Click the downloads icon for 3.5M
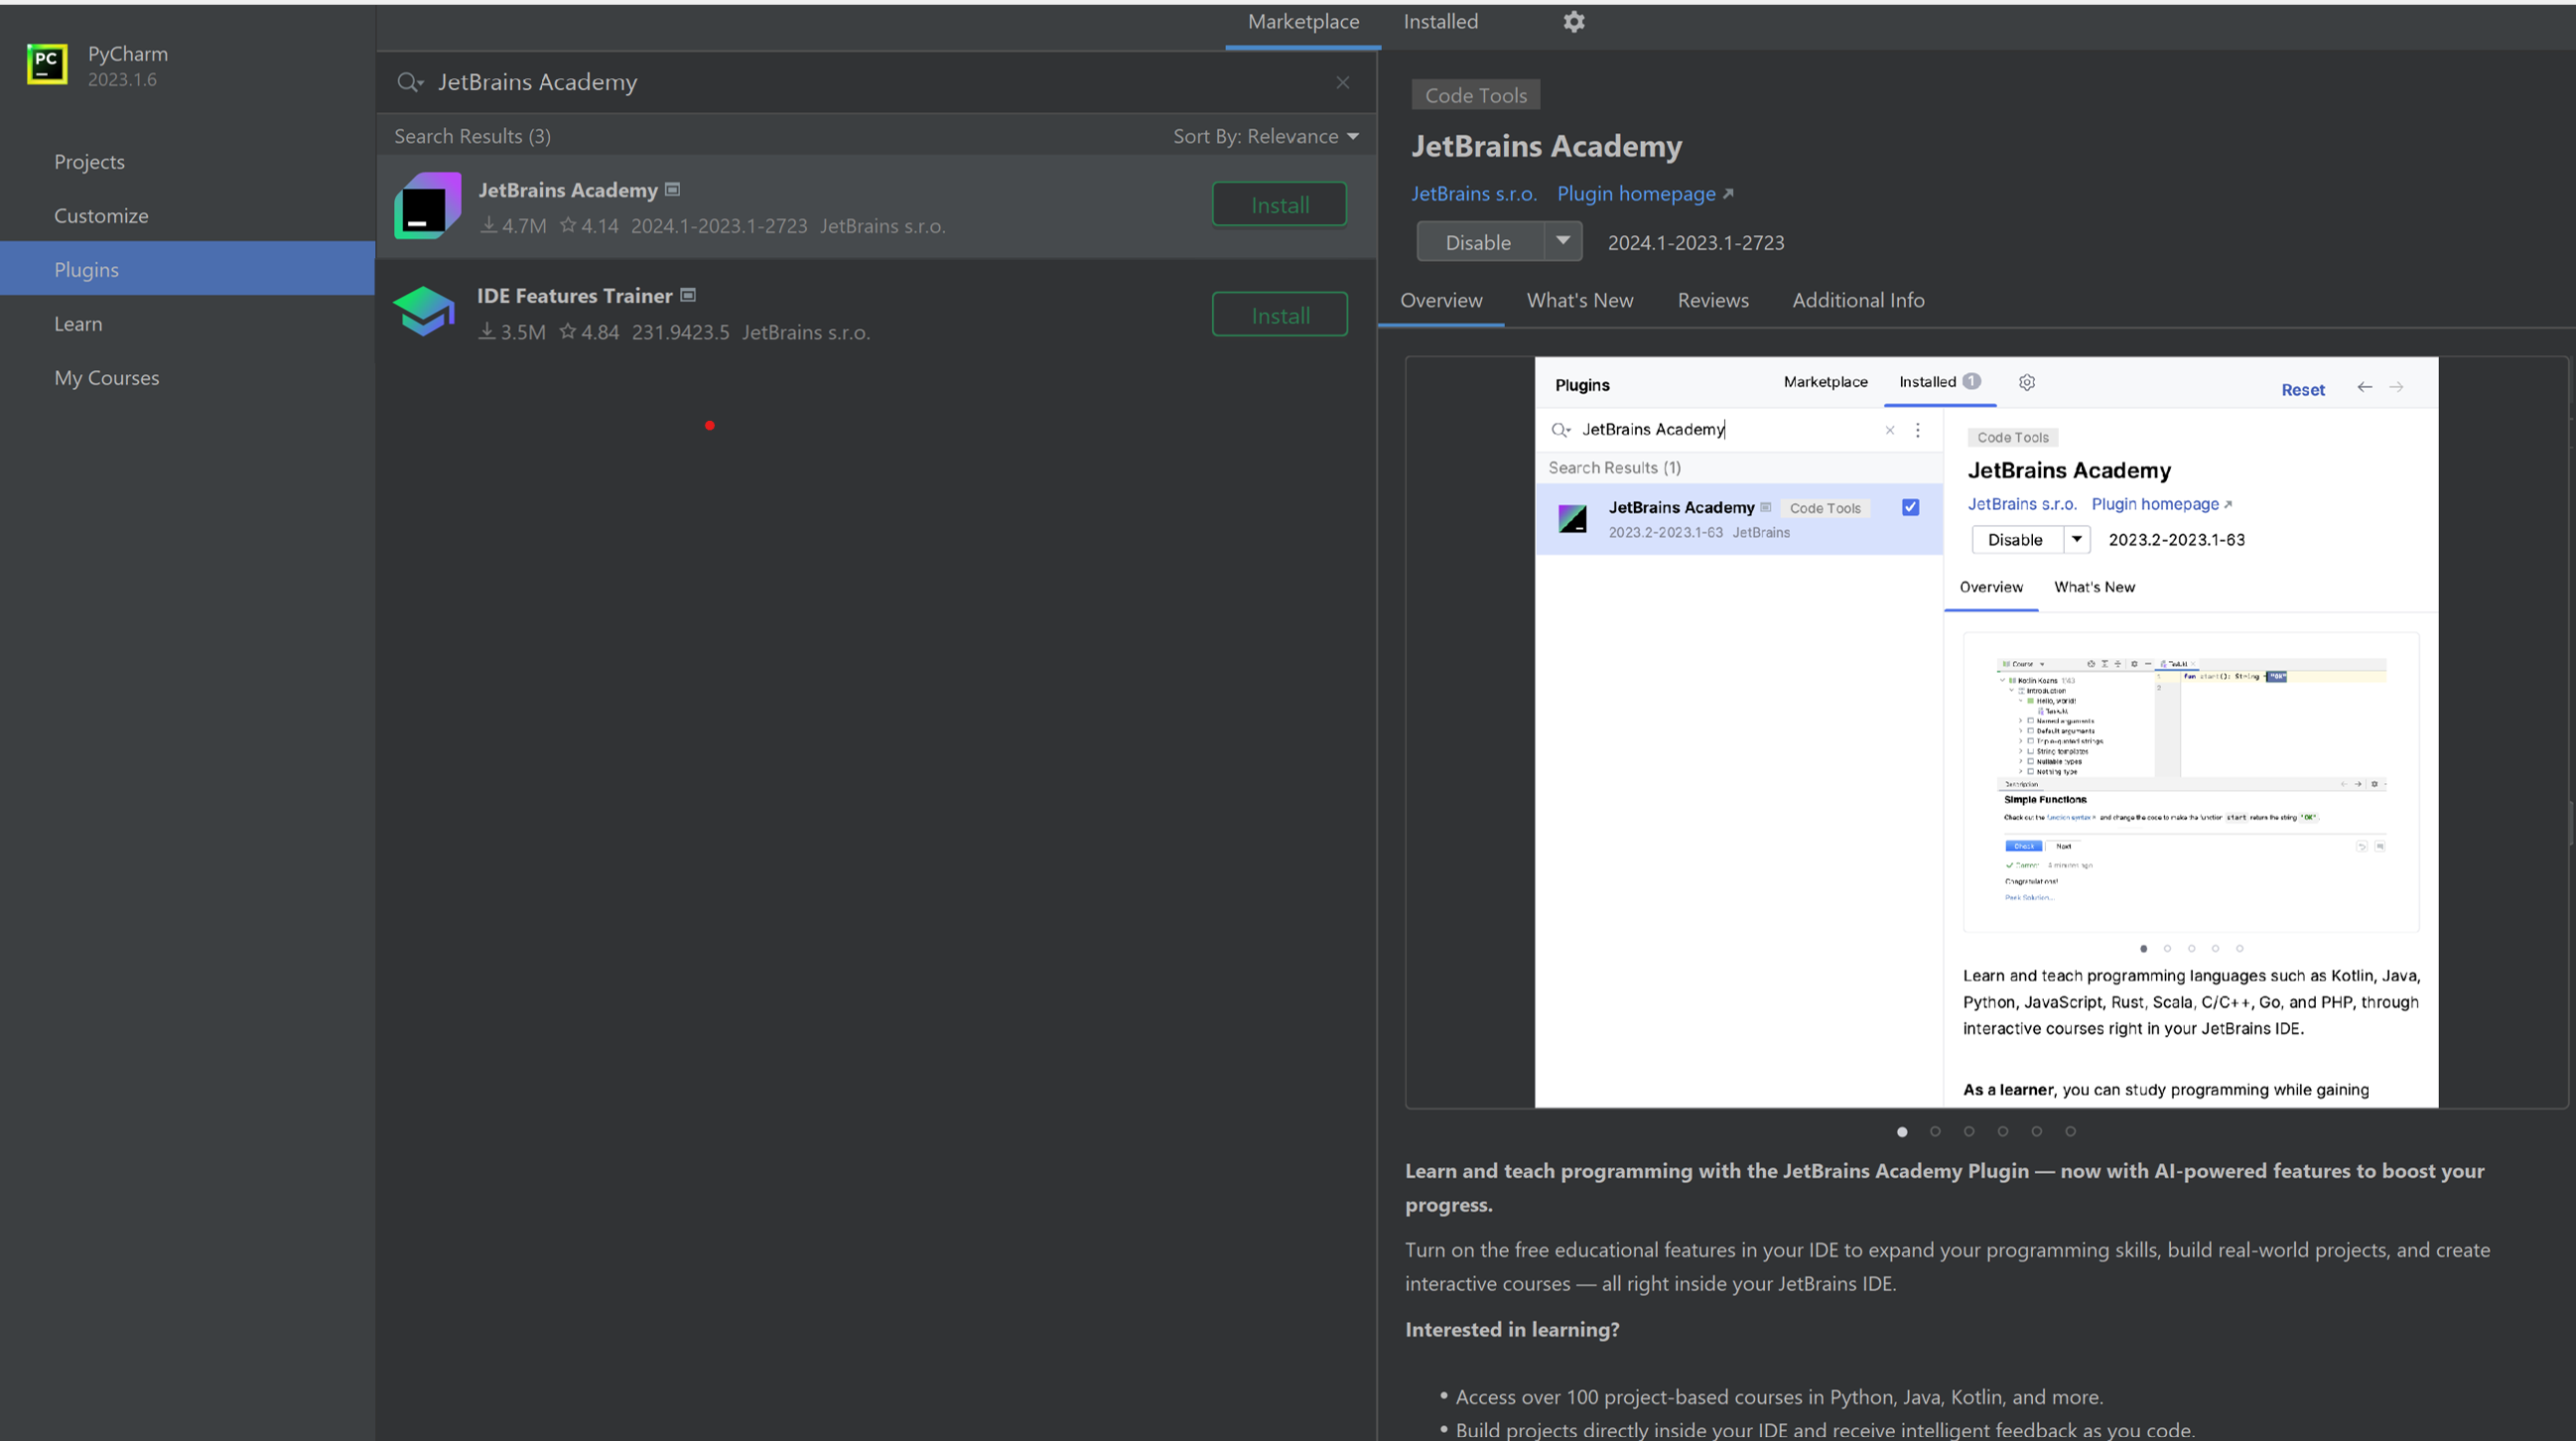 tap(487, 331)
